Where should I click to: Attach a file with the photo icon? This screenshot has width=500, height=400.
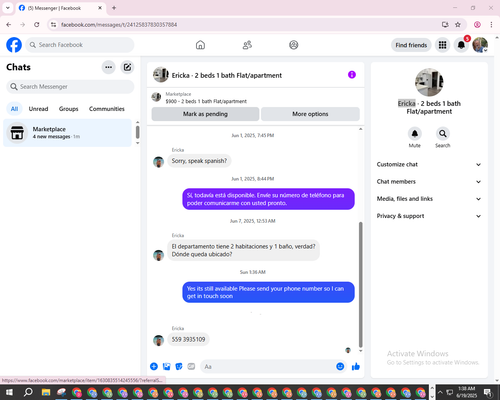(166, 367)
